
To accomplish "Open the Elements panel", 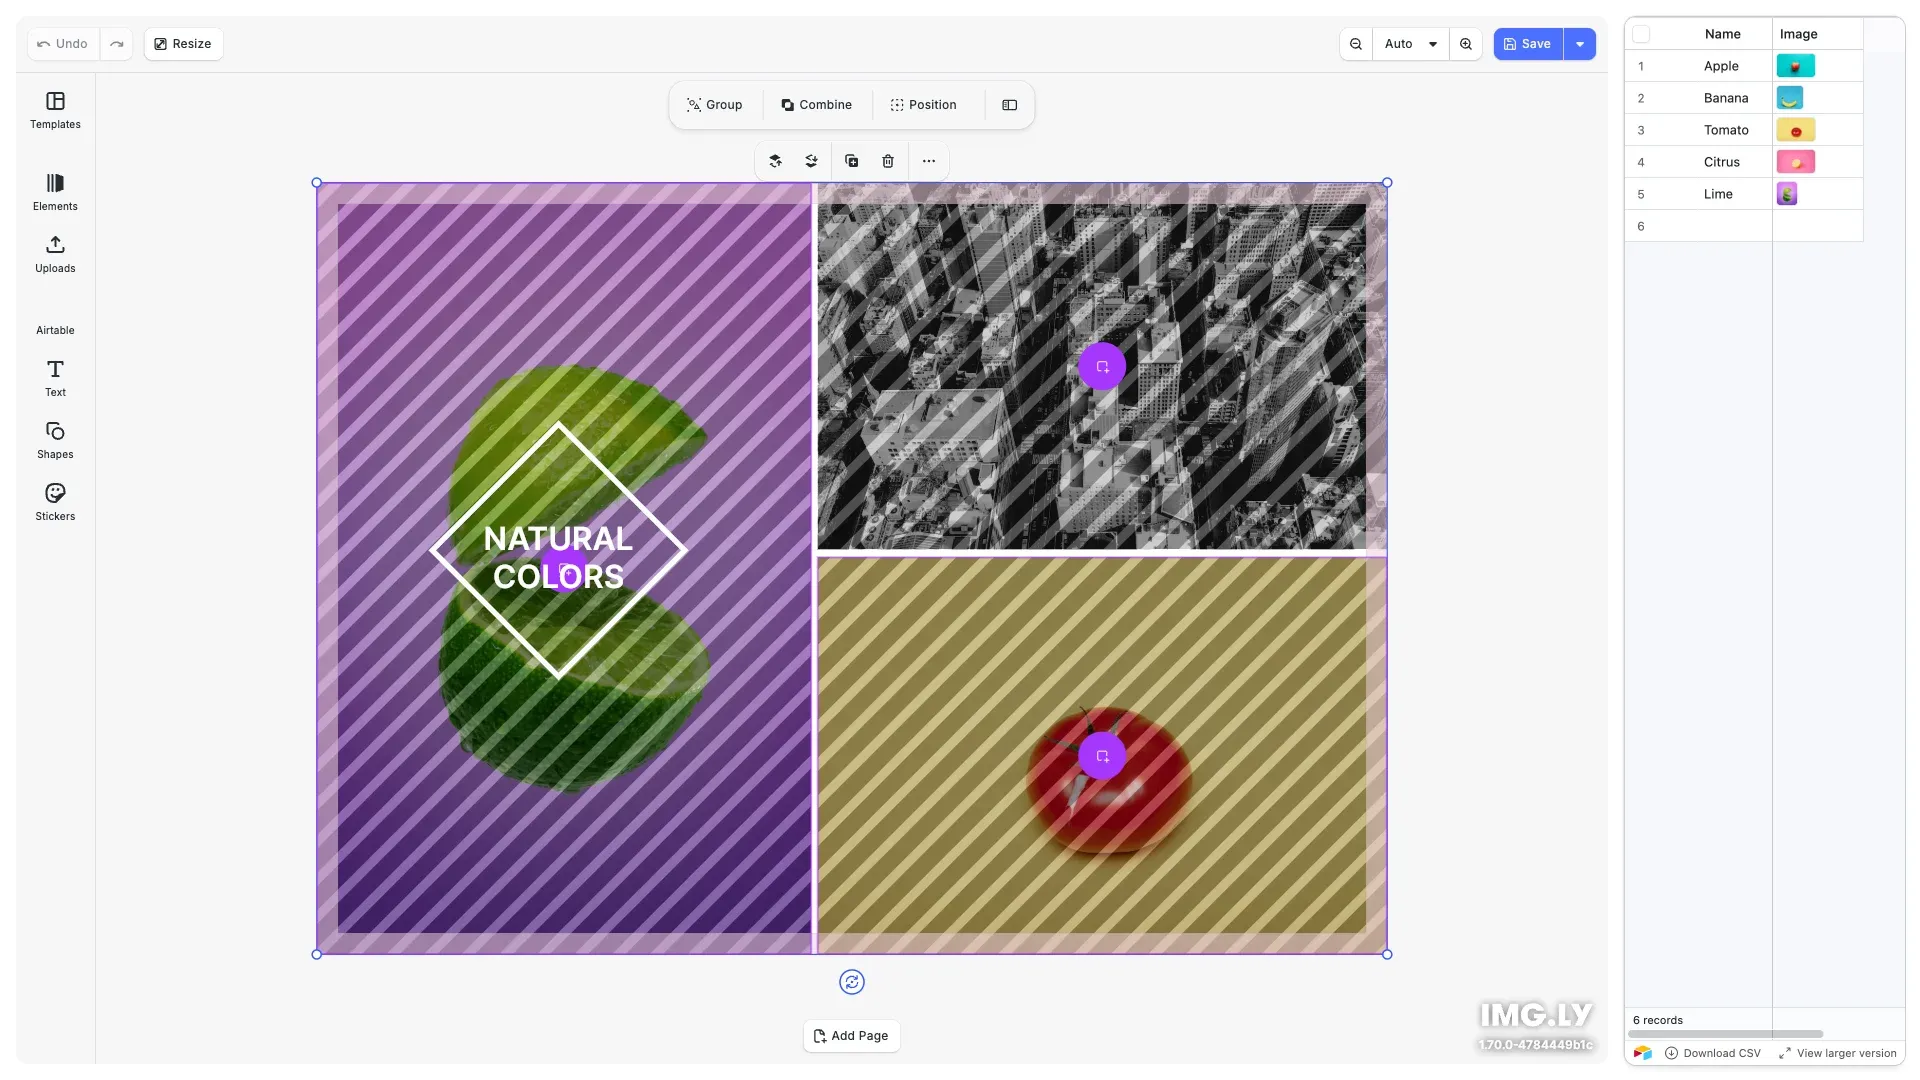I will click(55, 192).
